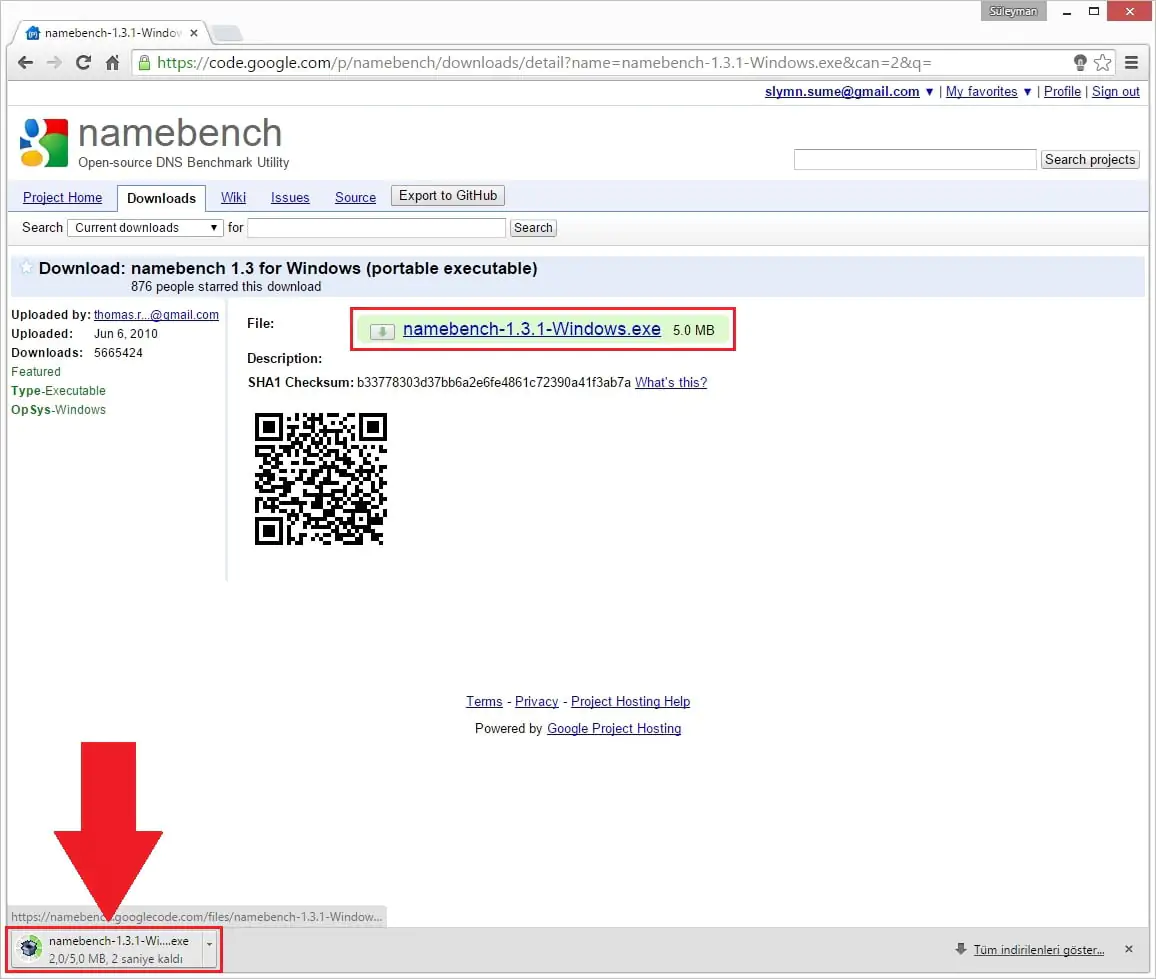Open the Issues tab
This screenshot has height=979, width=1156.
290,198
